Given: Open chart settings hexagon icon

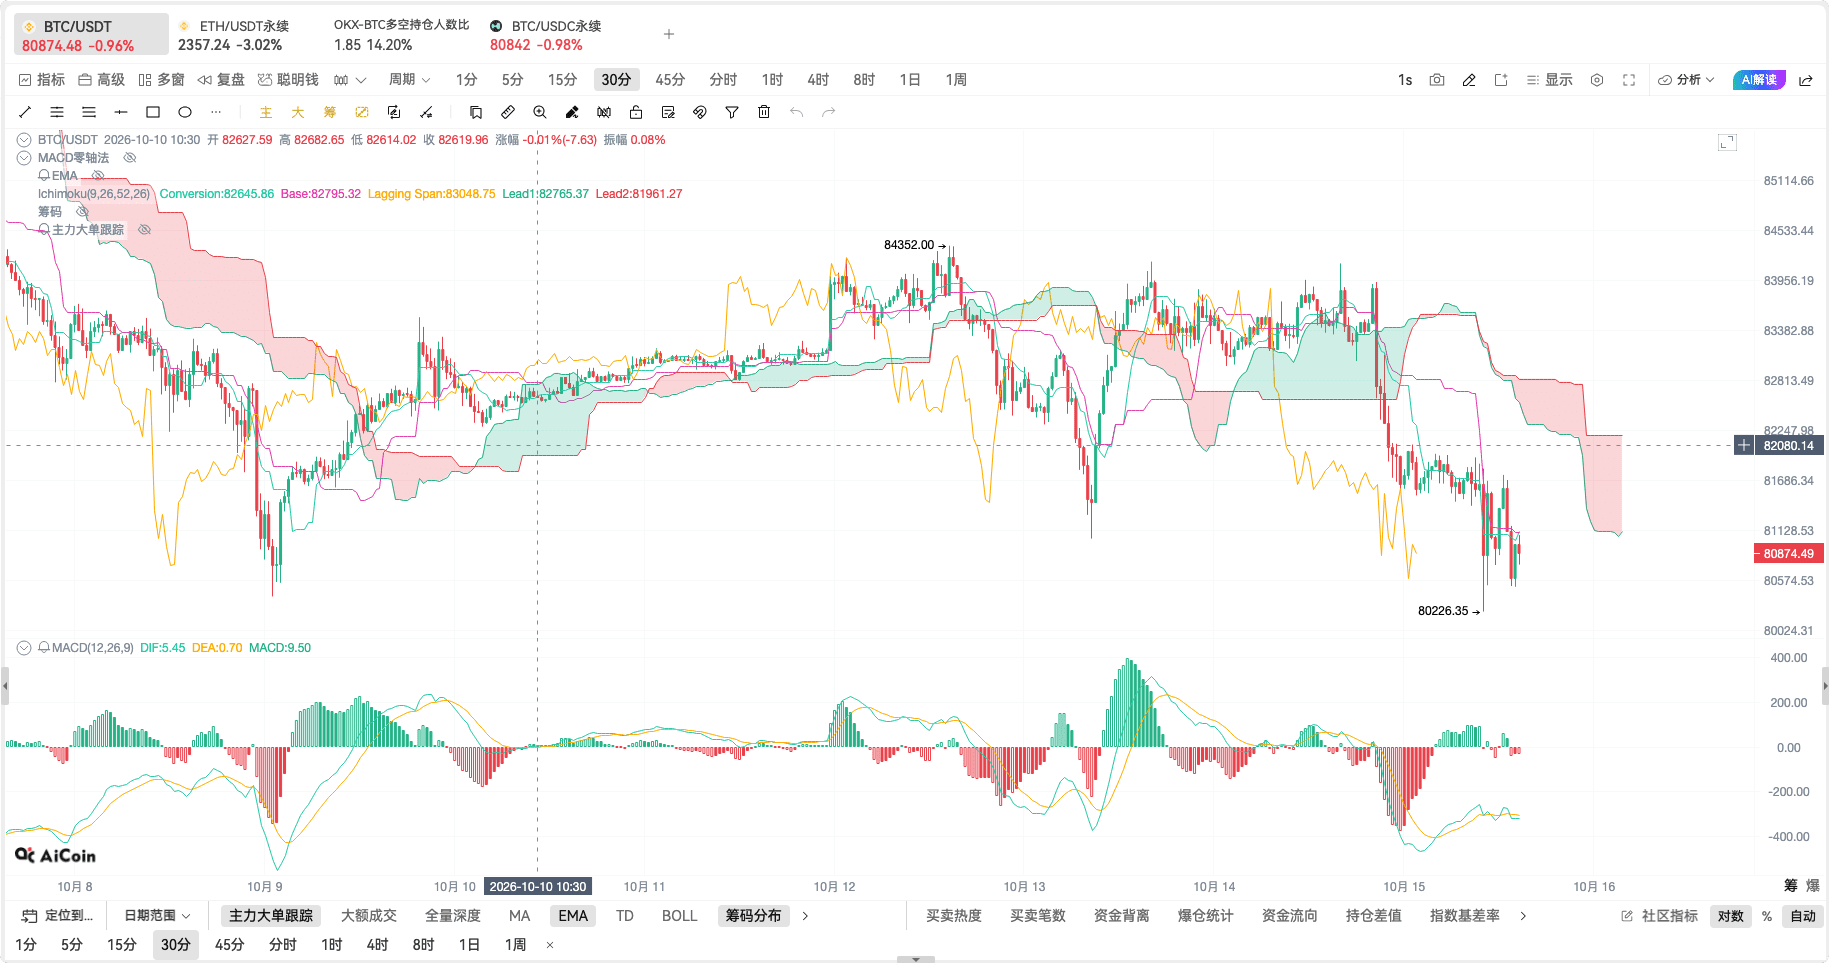Looking at the screenshot, I should (x=1597, y=80).
